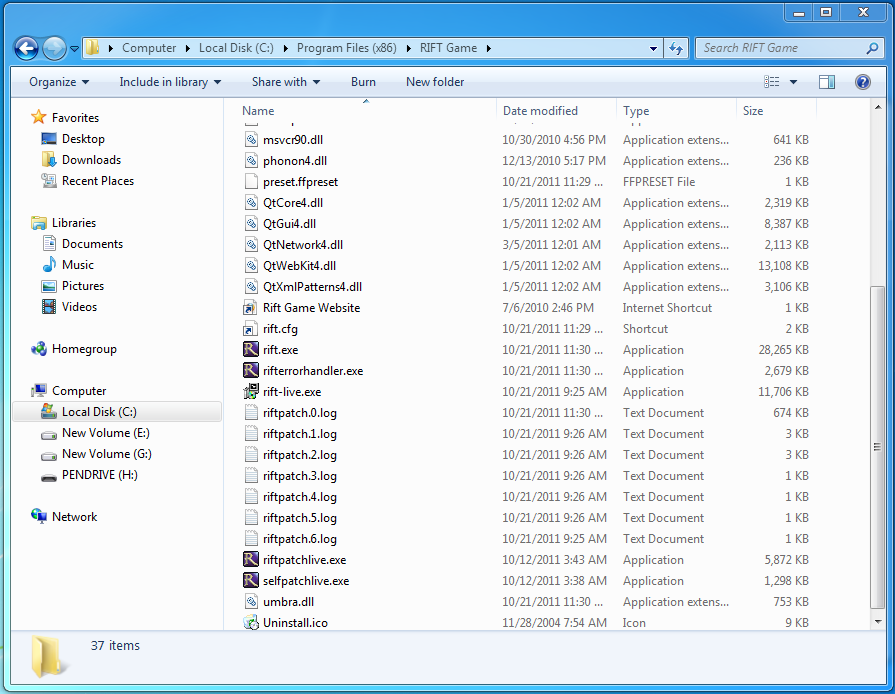Screen dimensions: 895x694
Task: Click the Forward navigation arrow button
Action: coord(55,49)
